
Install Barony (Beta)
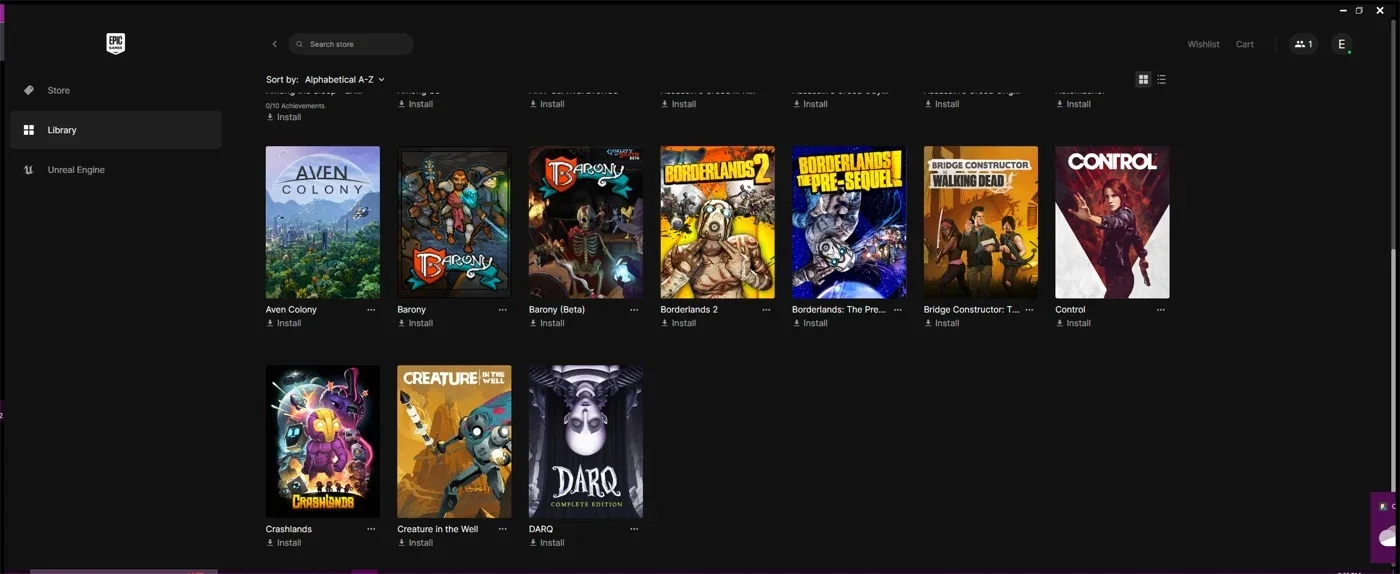[x=547, y=323]
